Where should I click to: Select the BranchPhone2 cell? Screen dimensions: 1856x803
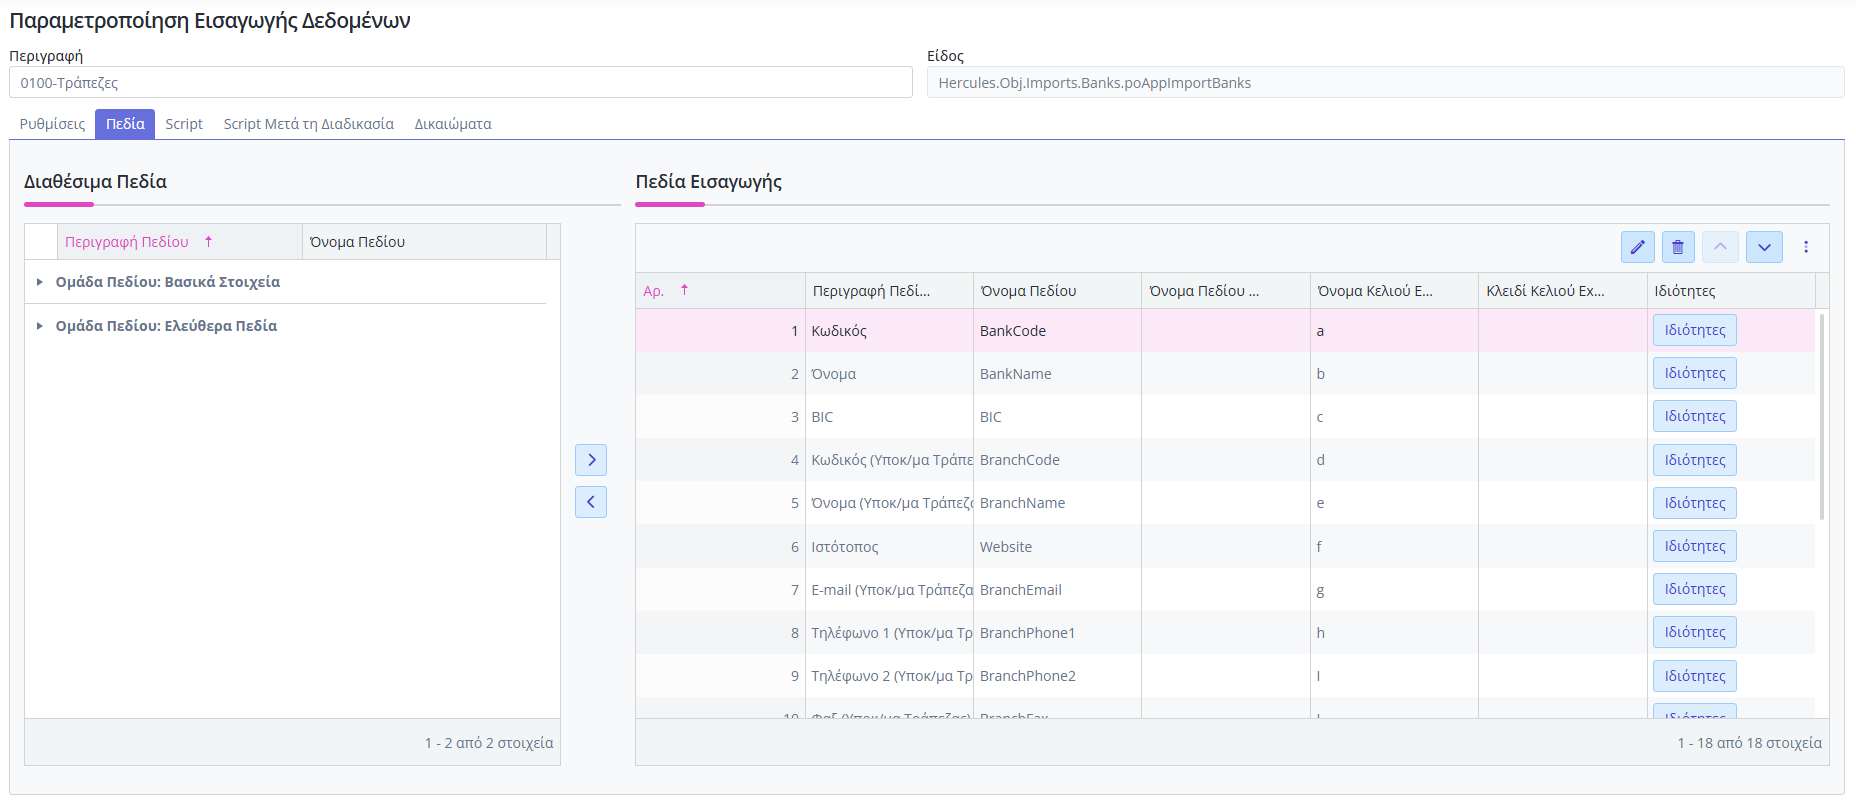coord(1057,676)
